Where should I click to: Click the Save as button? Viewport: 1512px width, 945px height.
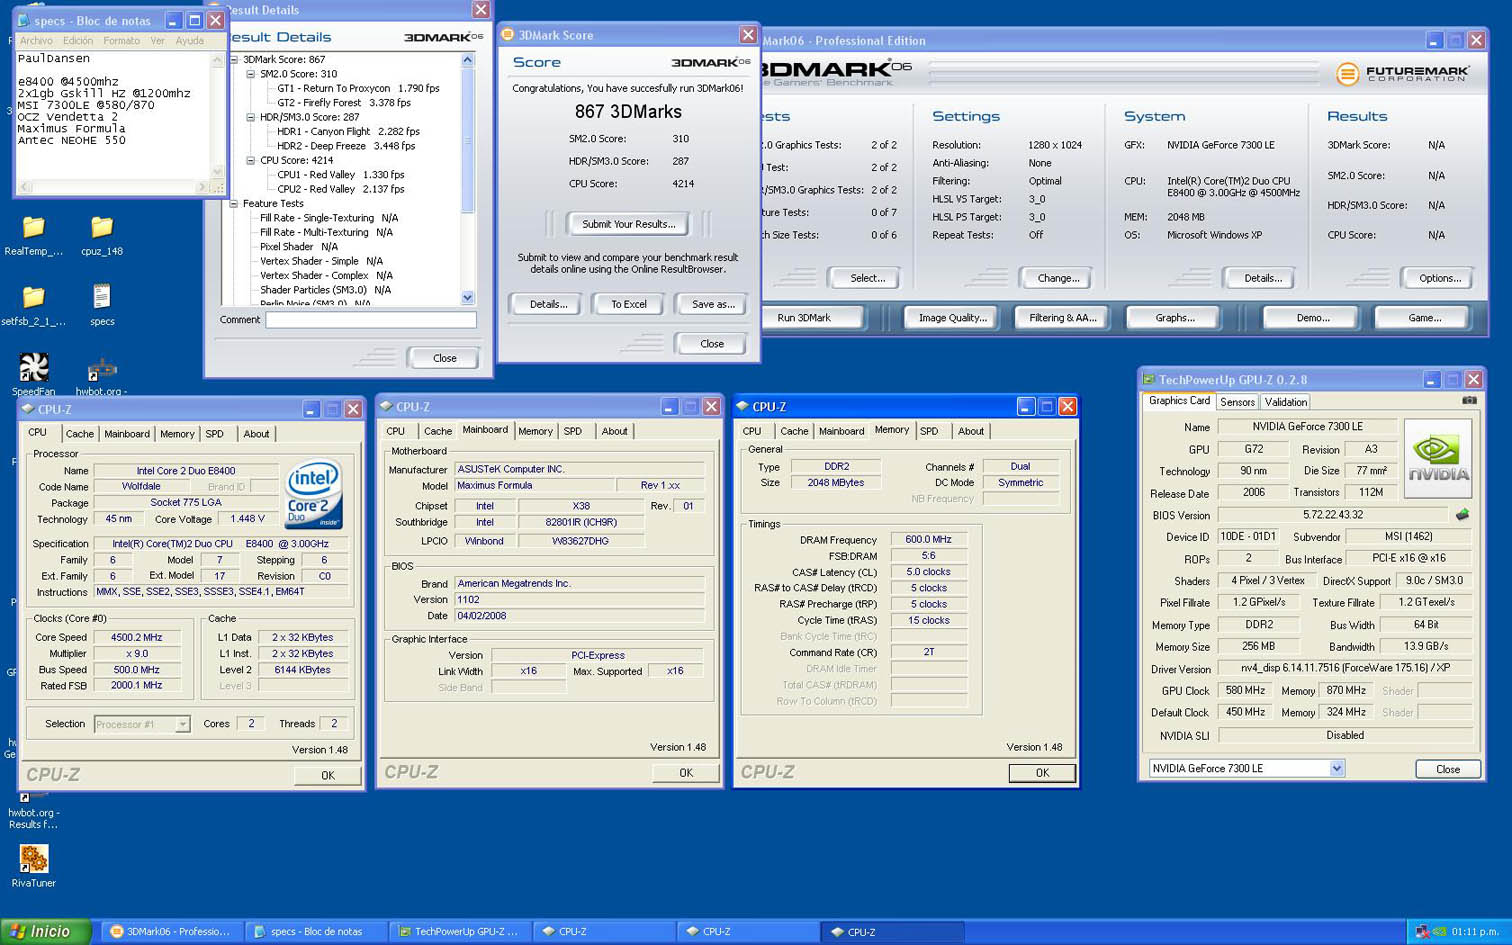pos(713,304)
